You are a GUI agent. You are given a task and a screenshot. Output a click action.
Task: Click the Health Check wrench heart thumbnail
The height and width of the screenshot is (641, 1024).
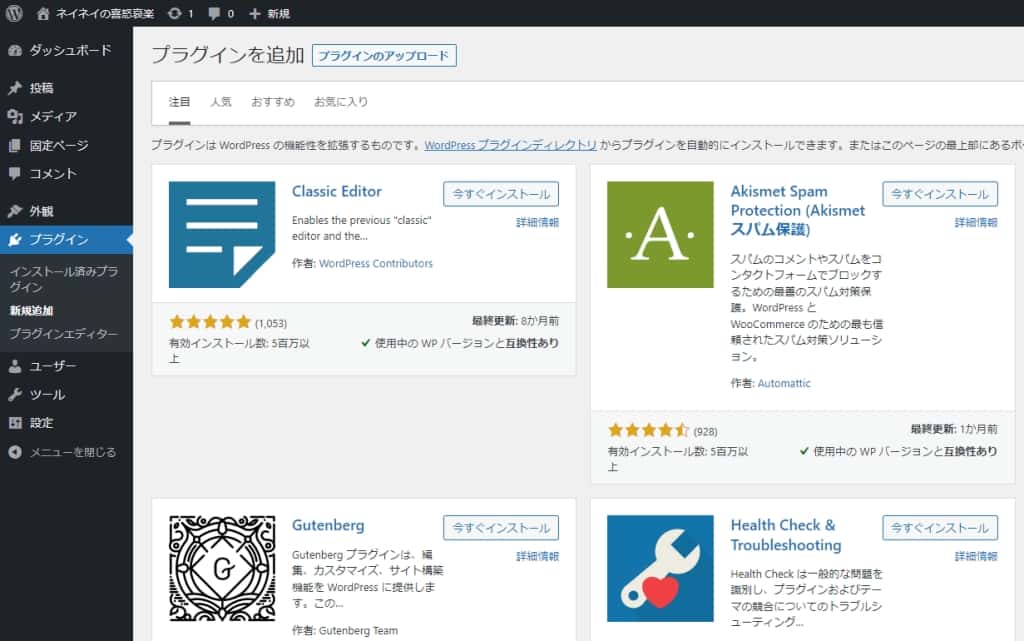(660, 569)
